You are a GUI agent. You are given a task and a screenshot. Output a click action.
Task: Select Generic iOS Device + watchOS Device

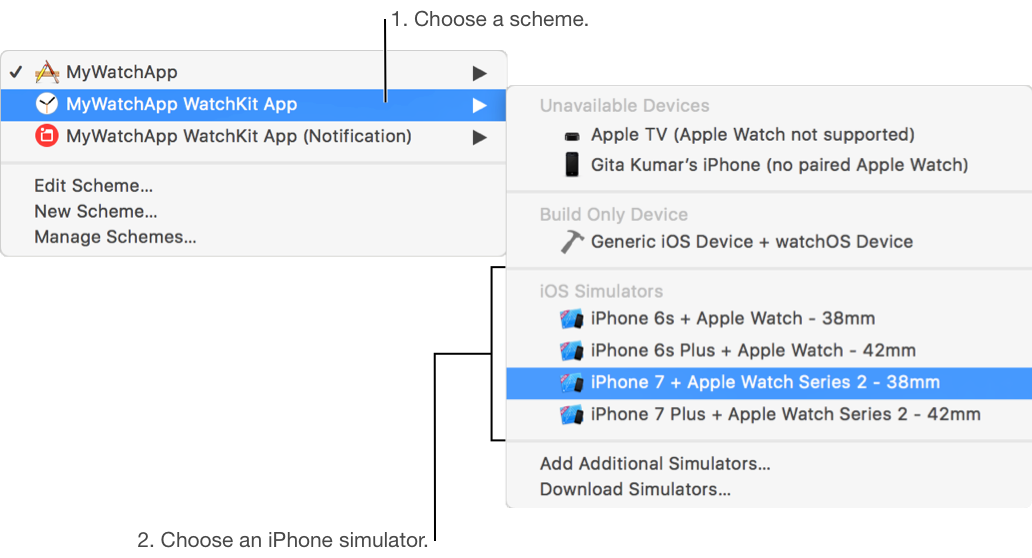click(x=751, y=241)
